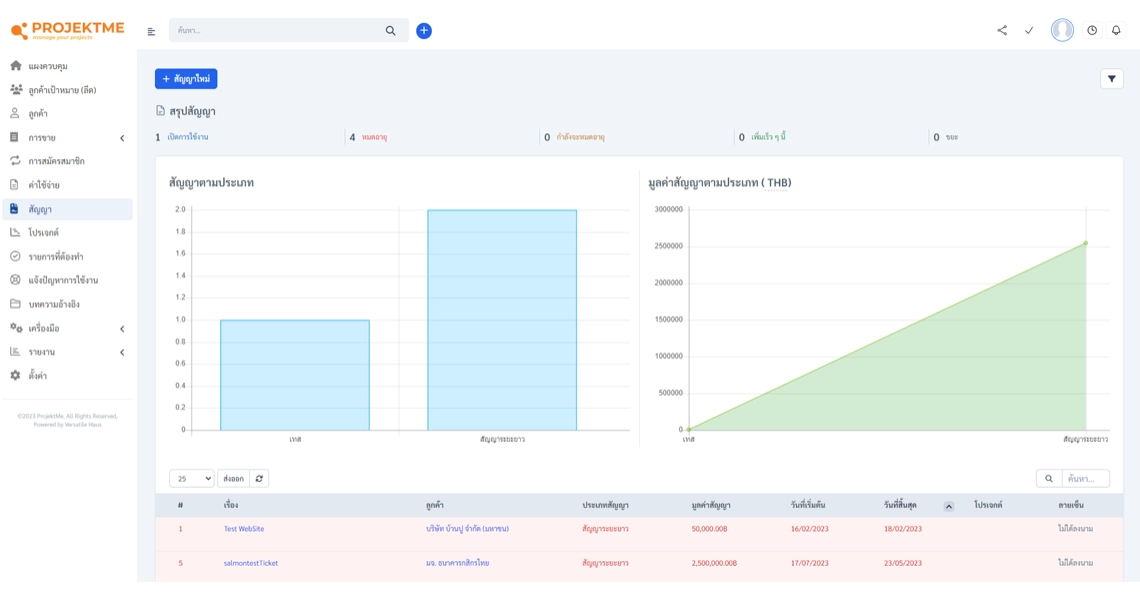This screenshot has width=1140, height=597.
Task: Click the filter funnel icon button
Action: pos(1112,79)
